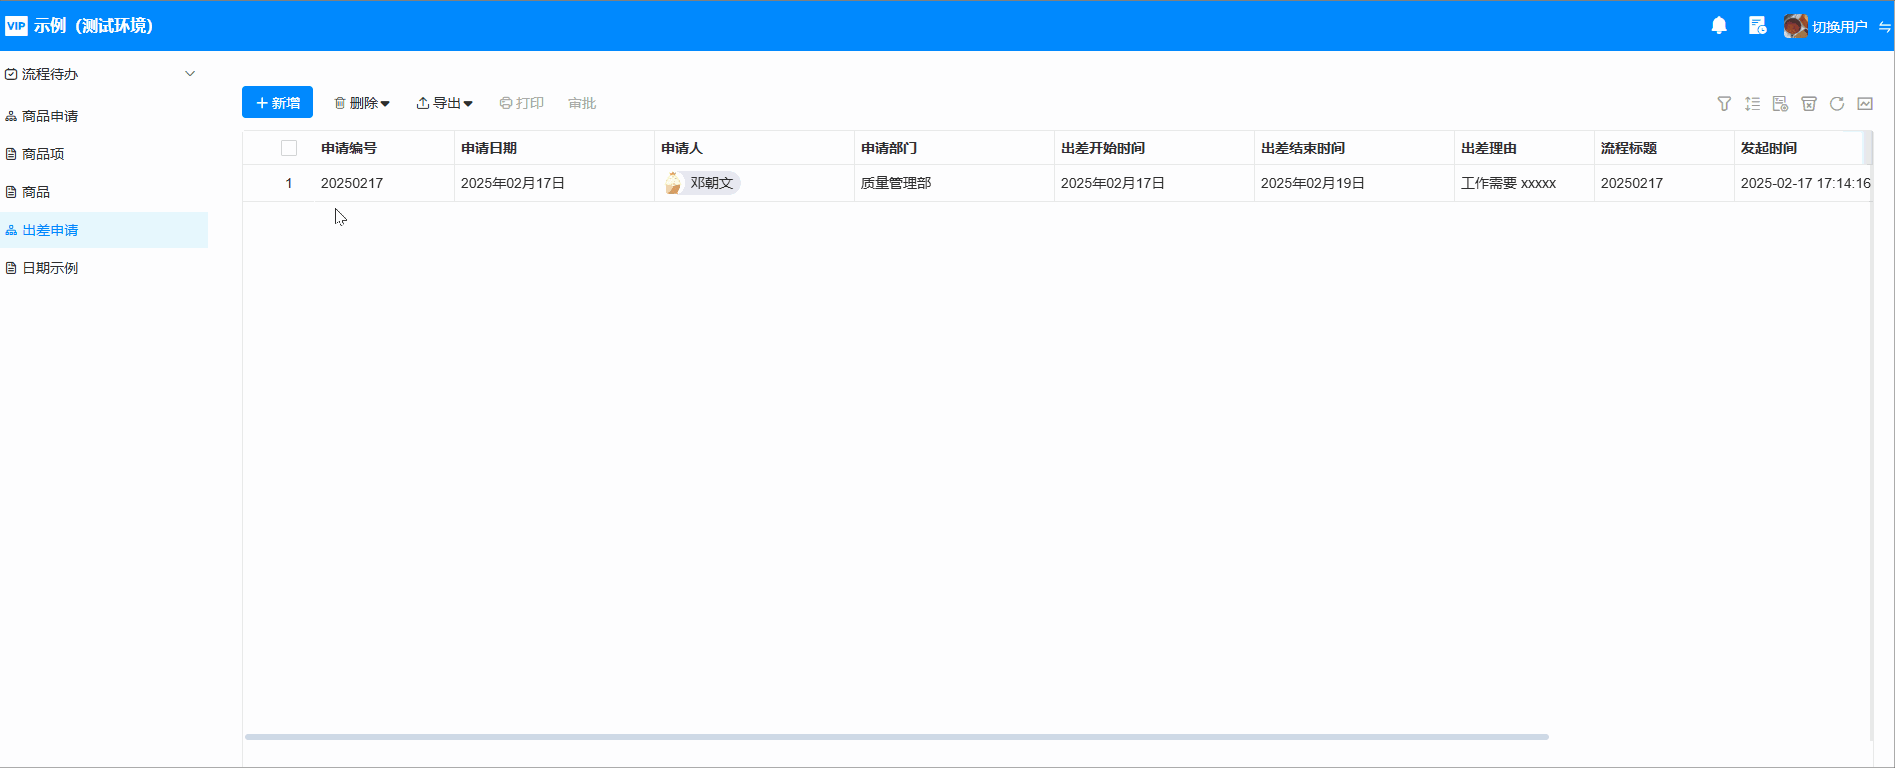Image resolution: width=1895 pixels, height=768 pixels.
Task: Click the switch arrows icon beside 切换用户
Action: pos(1884,27)
